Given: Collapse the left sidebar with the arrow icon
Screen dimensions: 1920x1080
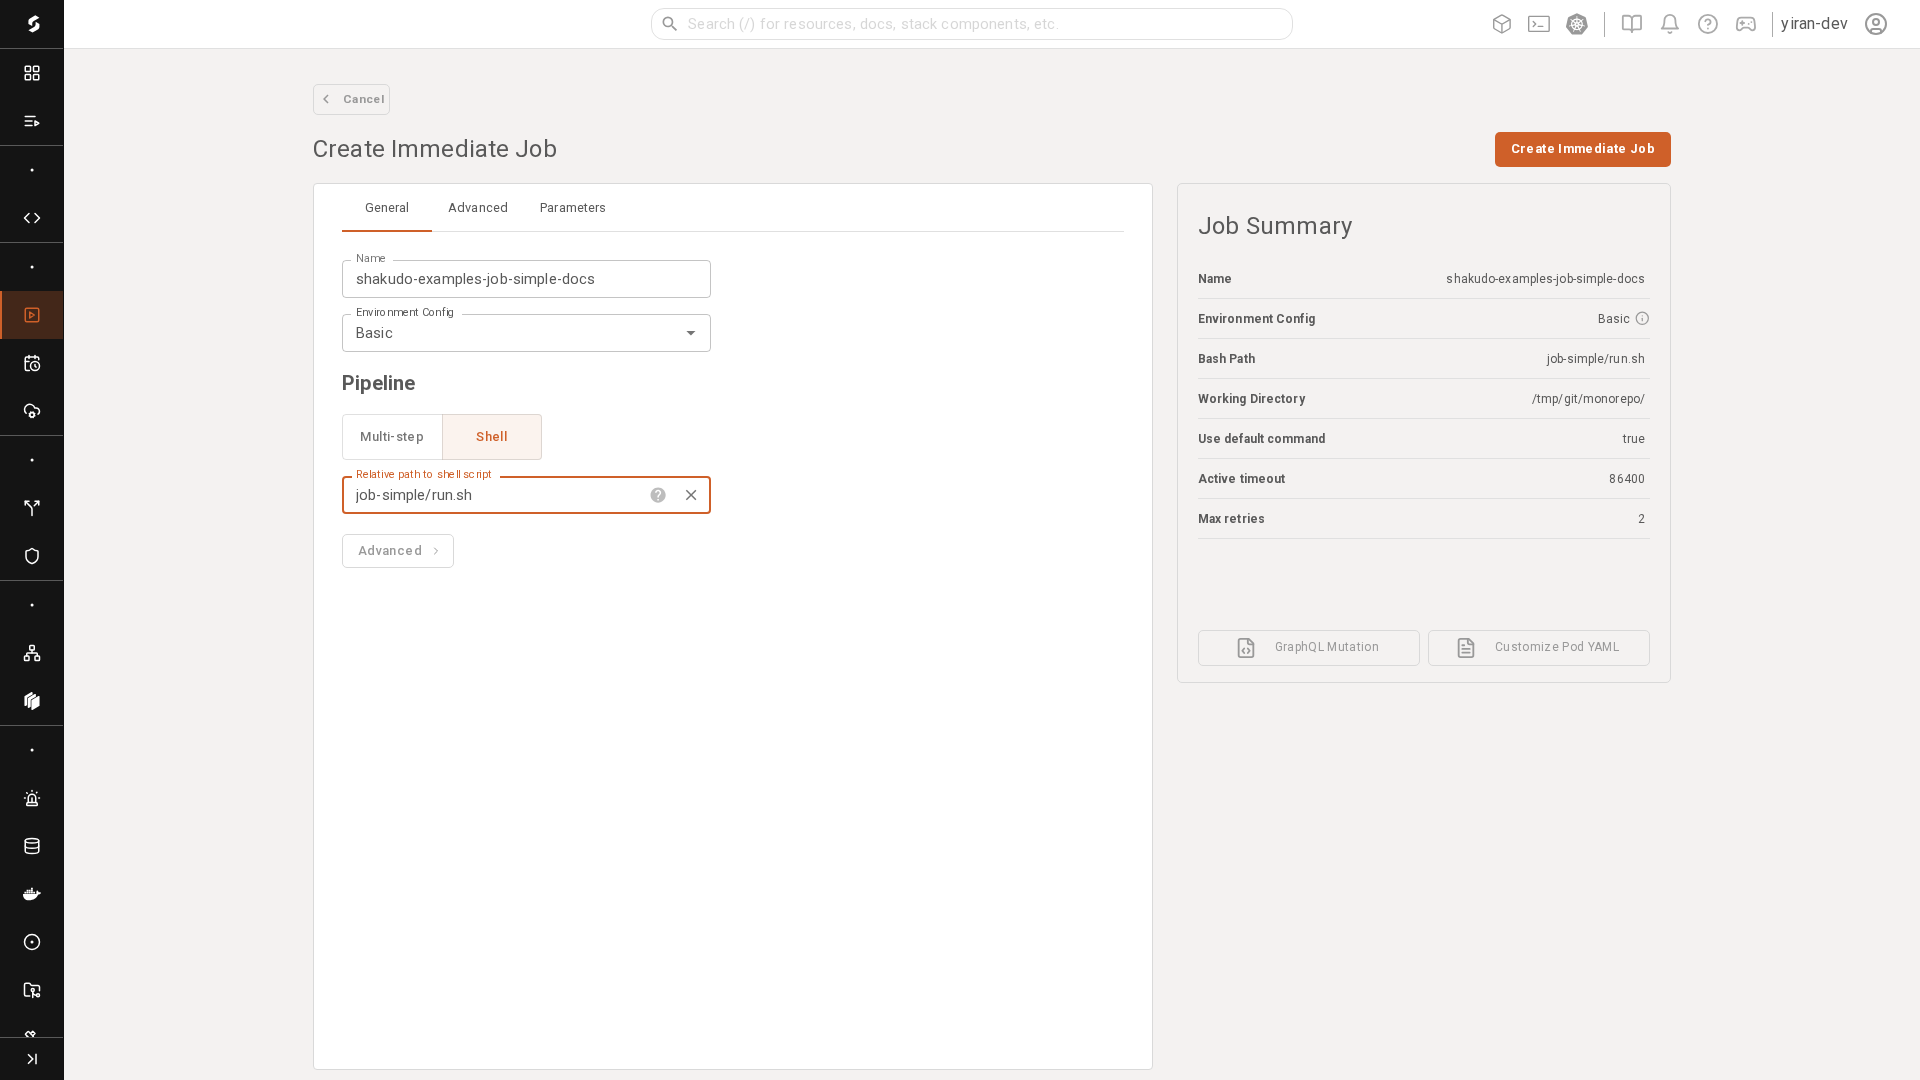Looking at the screenshot, I should tap(31, 1059).
